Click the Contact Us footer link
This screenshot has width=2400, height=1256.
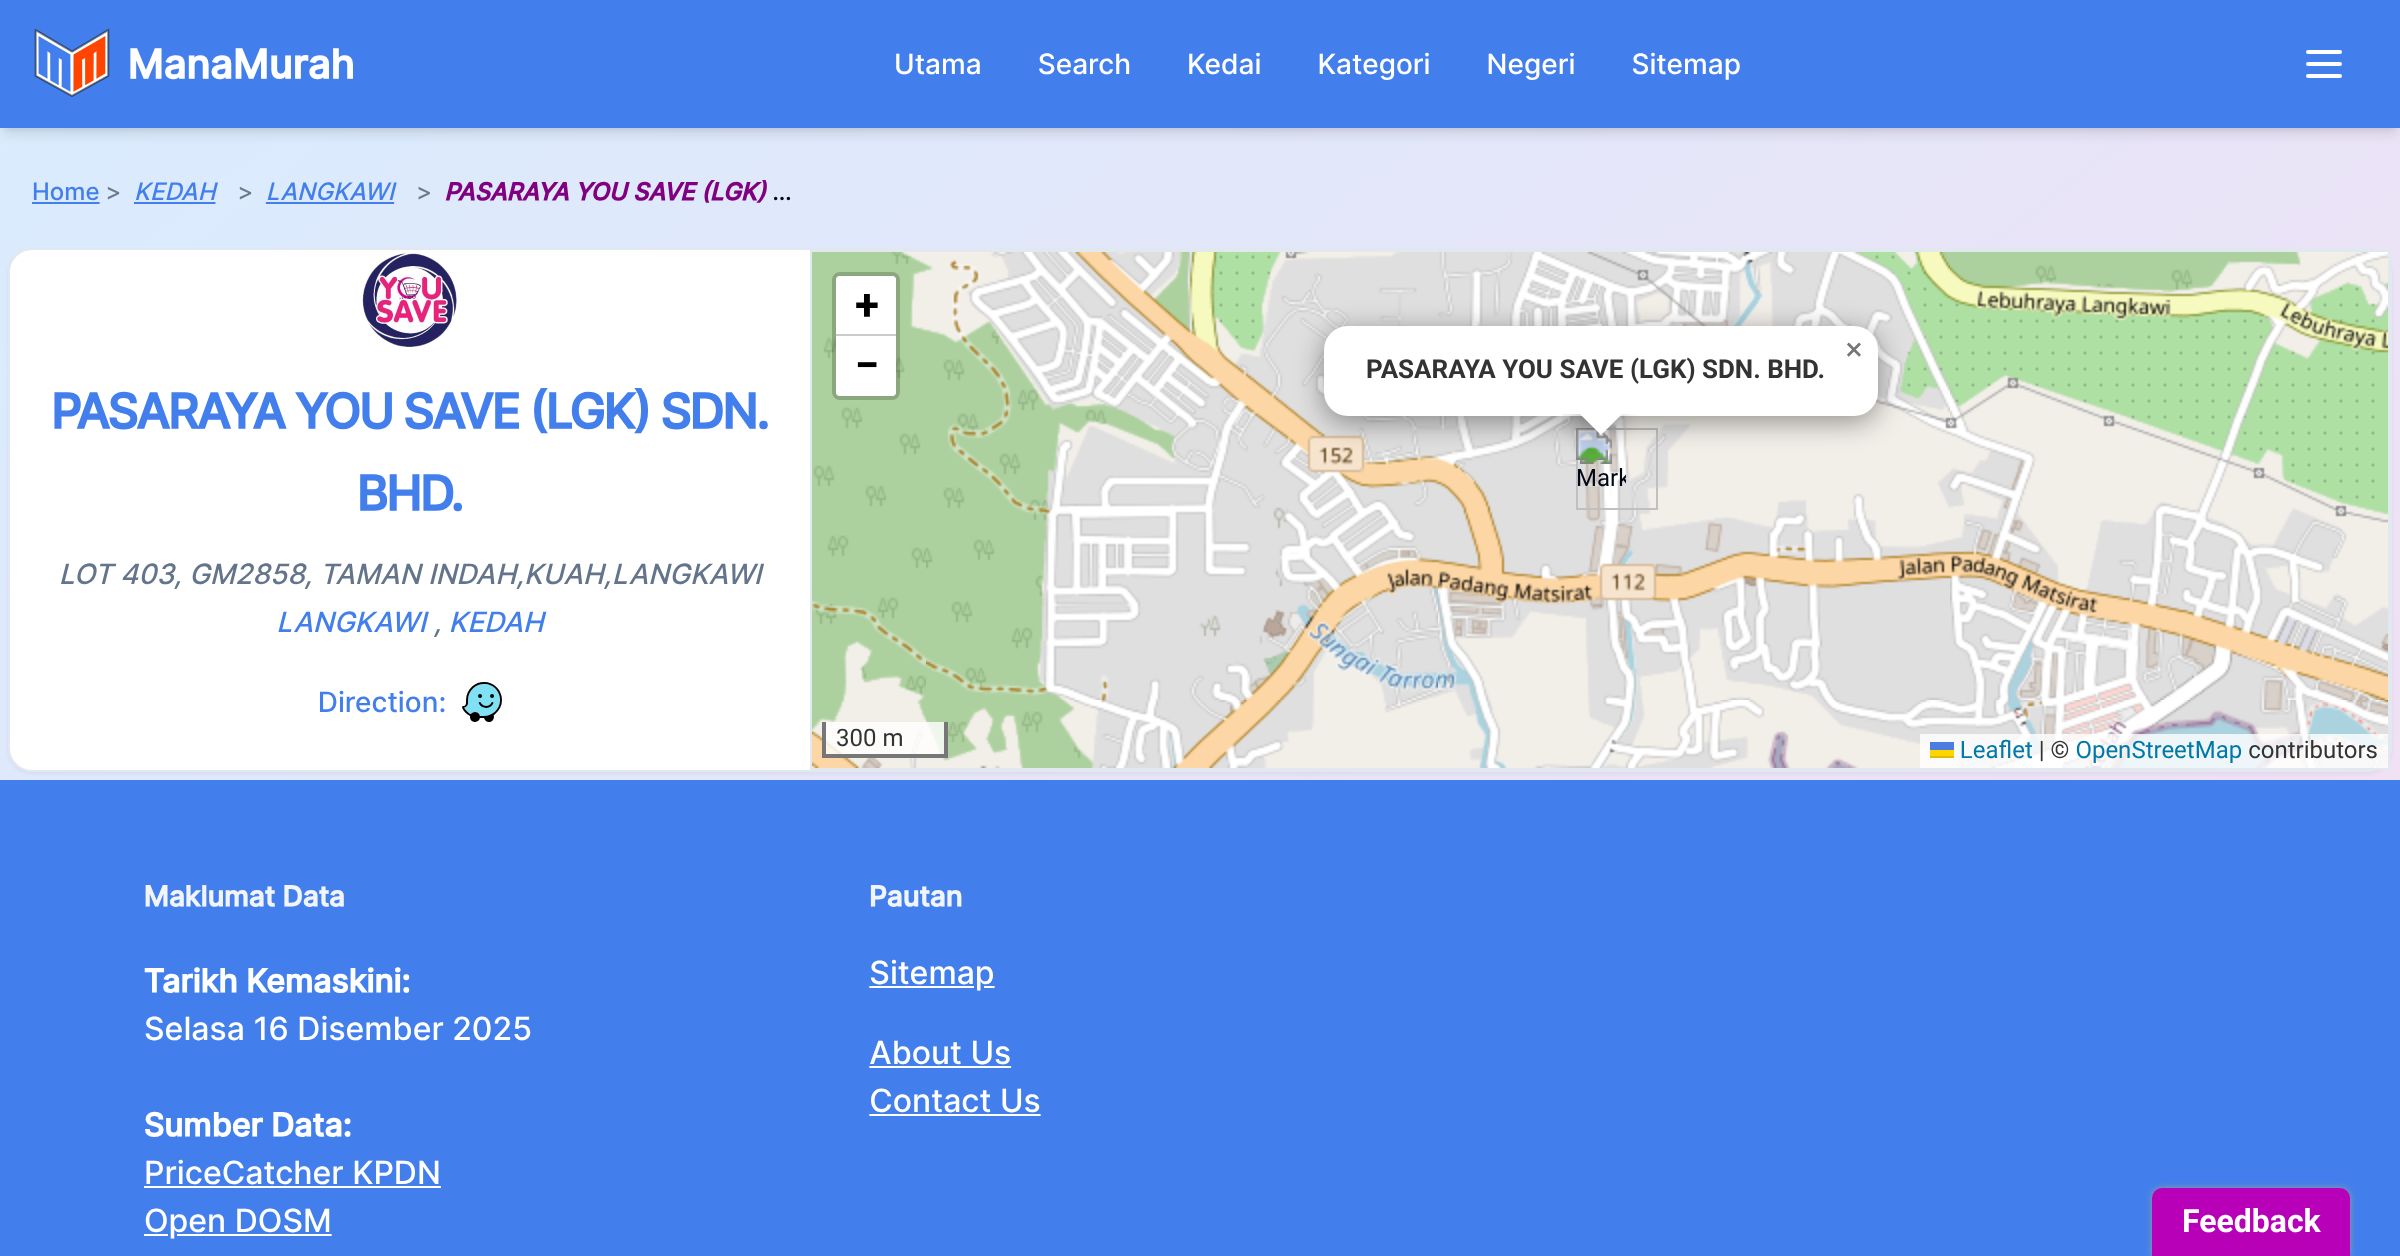pyautogui.click(x=954, y=1100)
